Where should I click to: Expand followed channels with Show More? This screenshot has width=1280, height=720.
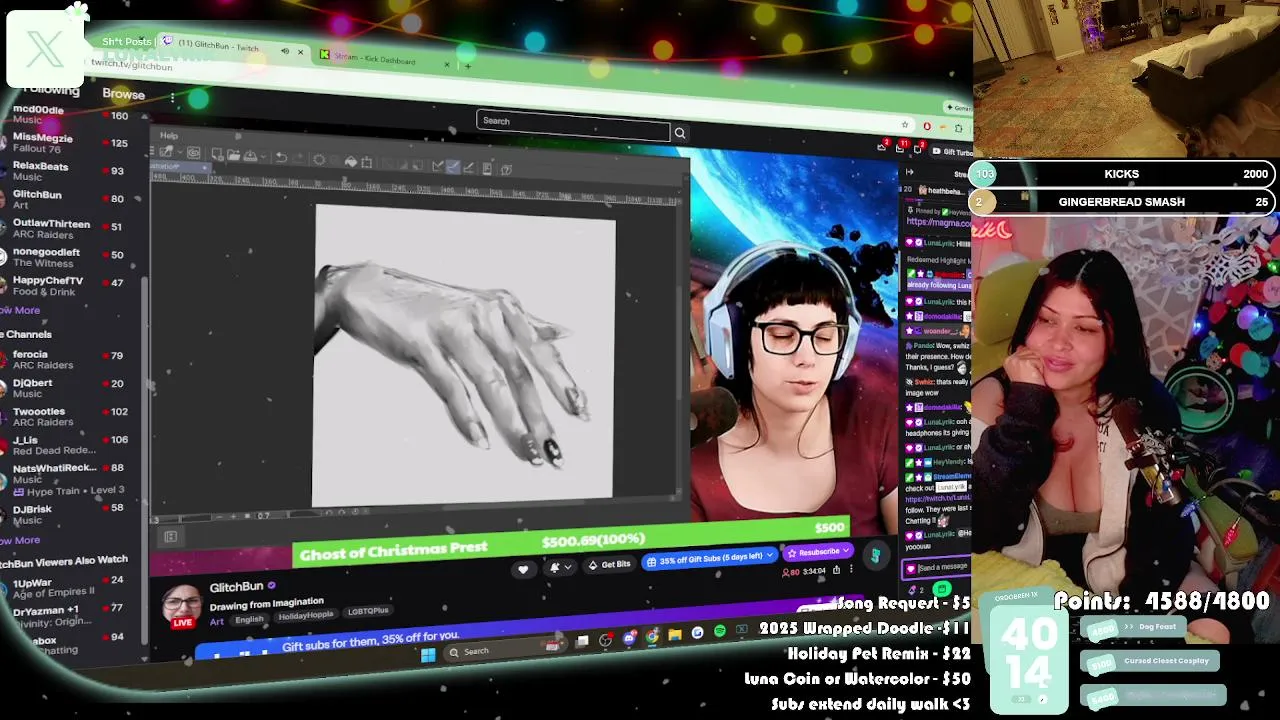coord(20,310)
